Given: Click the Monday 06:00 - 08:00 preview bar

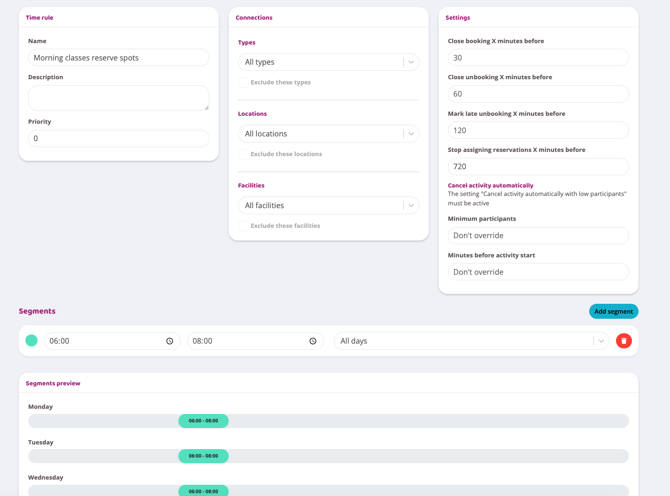Looking at the screenshot, I should (203, 421).
